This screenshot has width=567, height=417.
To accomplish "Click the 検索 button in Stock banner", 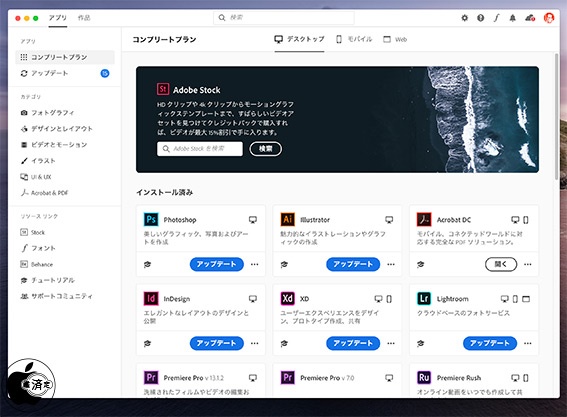I will (x=265, y=149).
